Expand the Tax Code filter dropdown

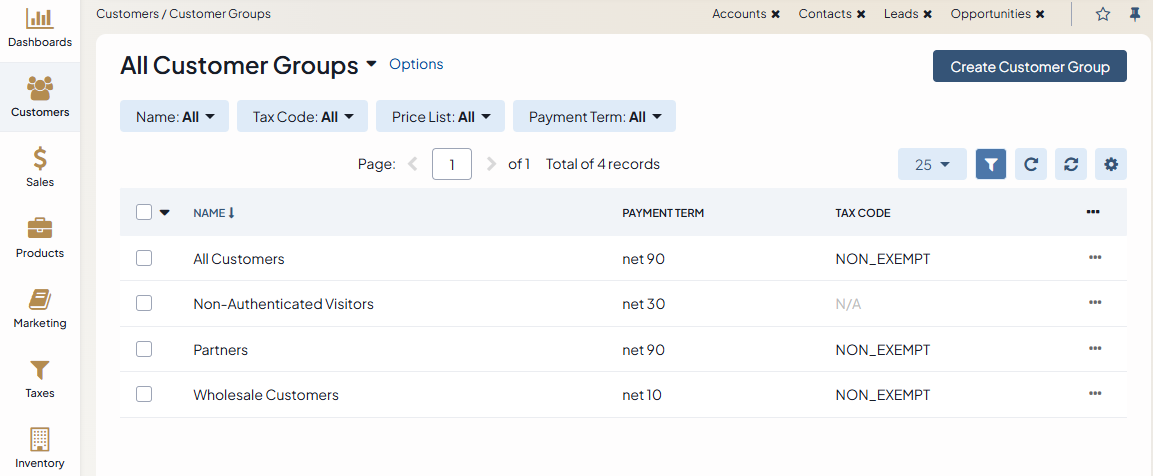pos(302,117)
